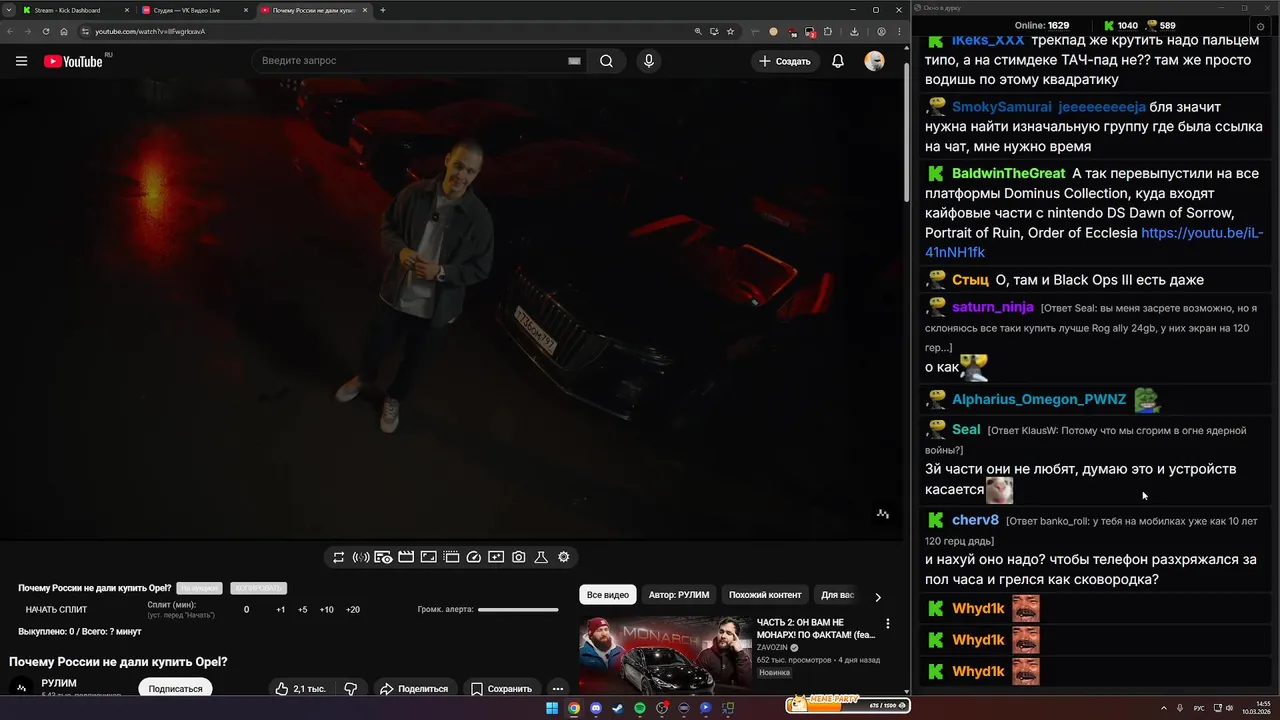Open the on-screen keyboard in search box
This screenshot has width=1280, height=720.
coord(574,61)
